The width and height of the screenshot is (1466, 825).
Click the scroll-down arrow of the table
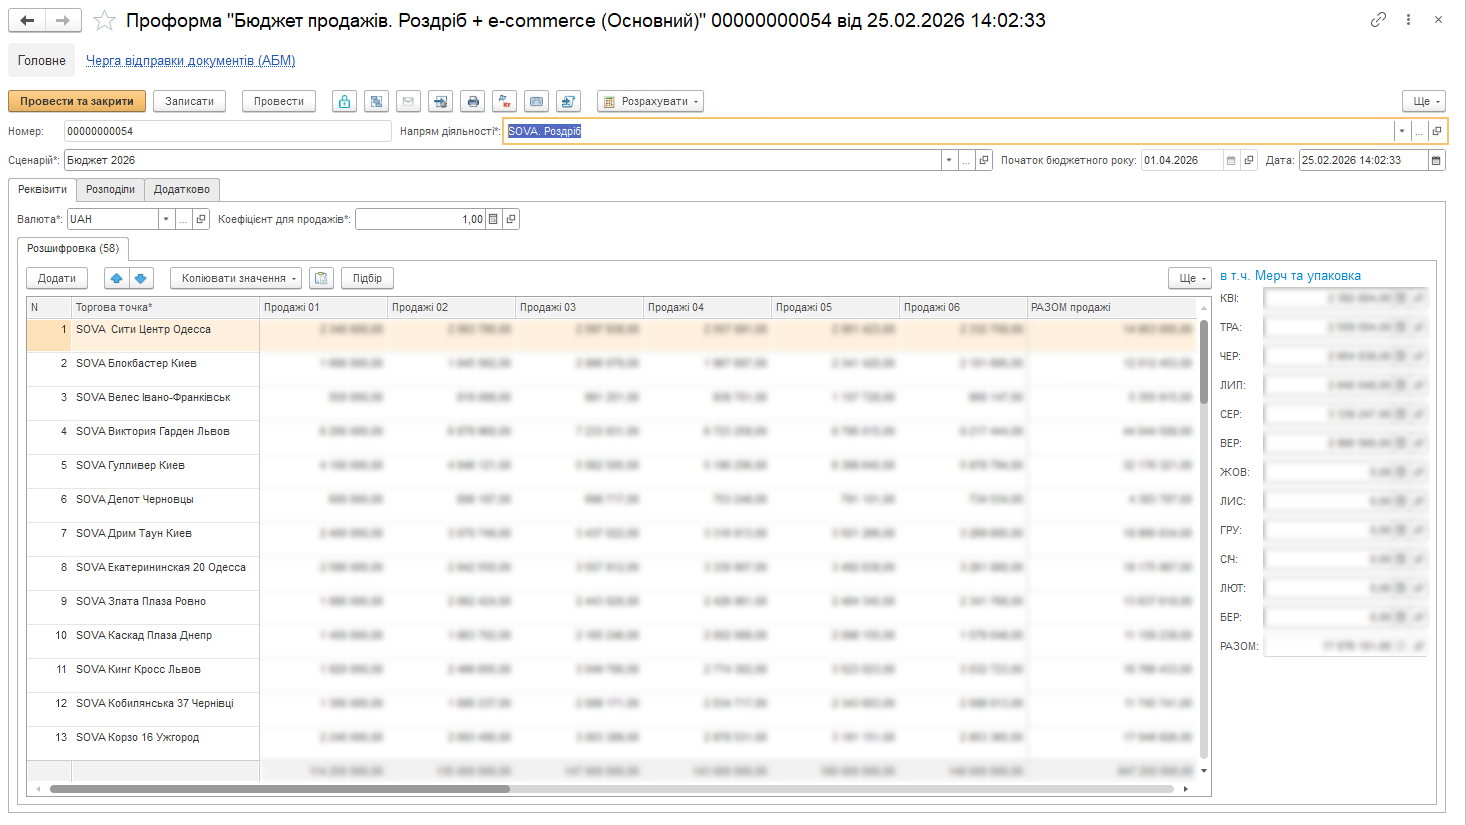tap(1204, 771)
